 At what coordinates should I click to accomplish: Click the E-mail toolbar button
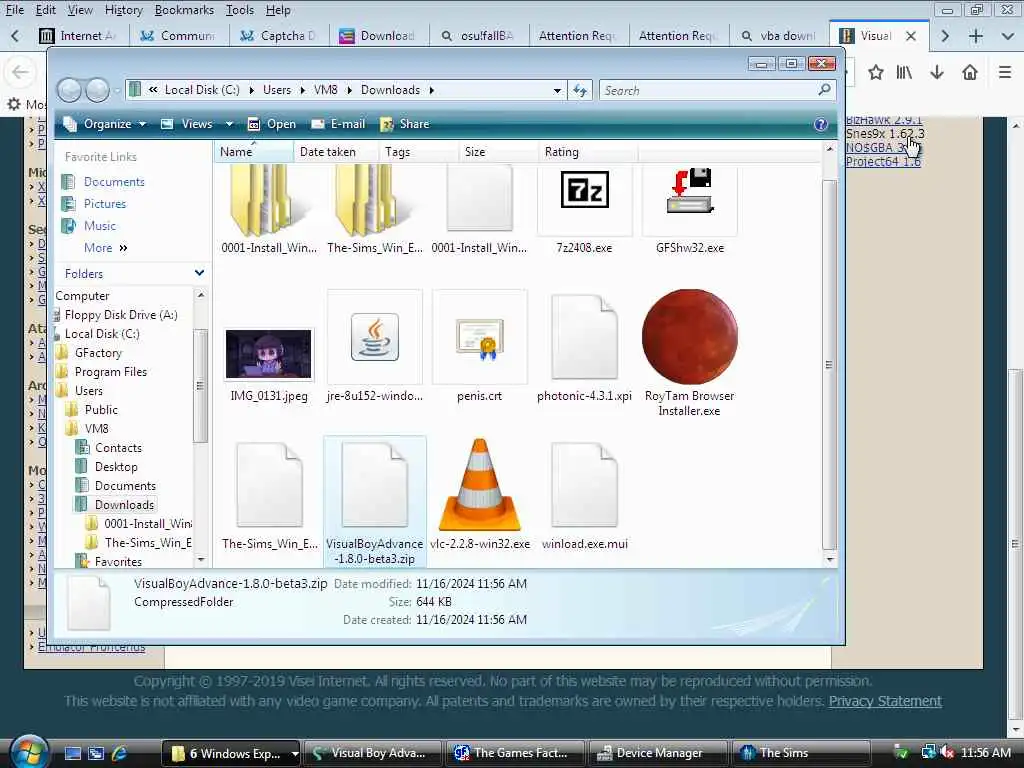(338, 124)
